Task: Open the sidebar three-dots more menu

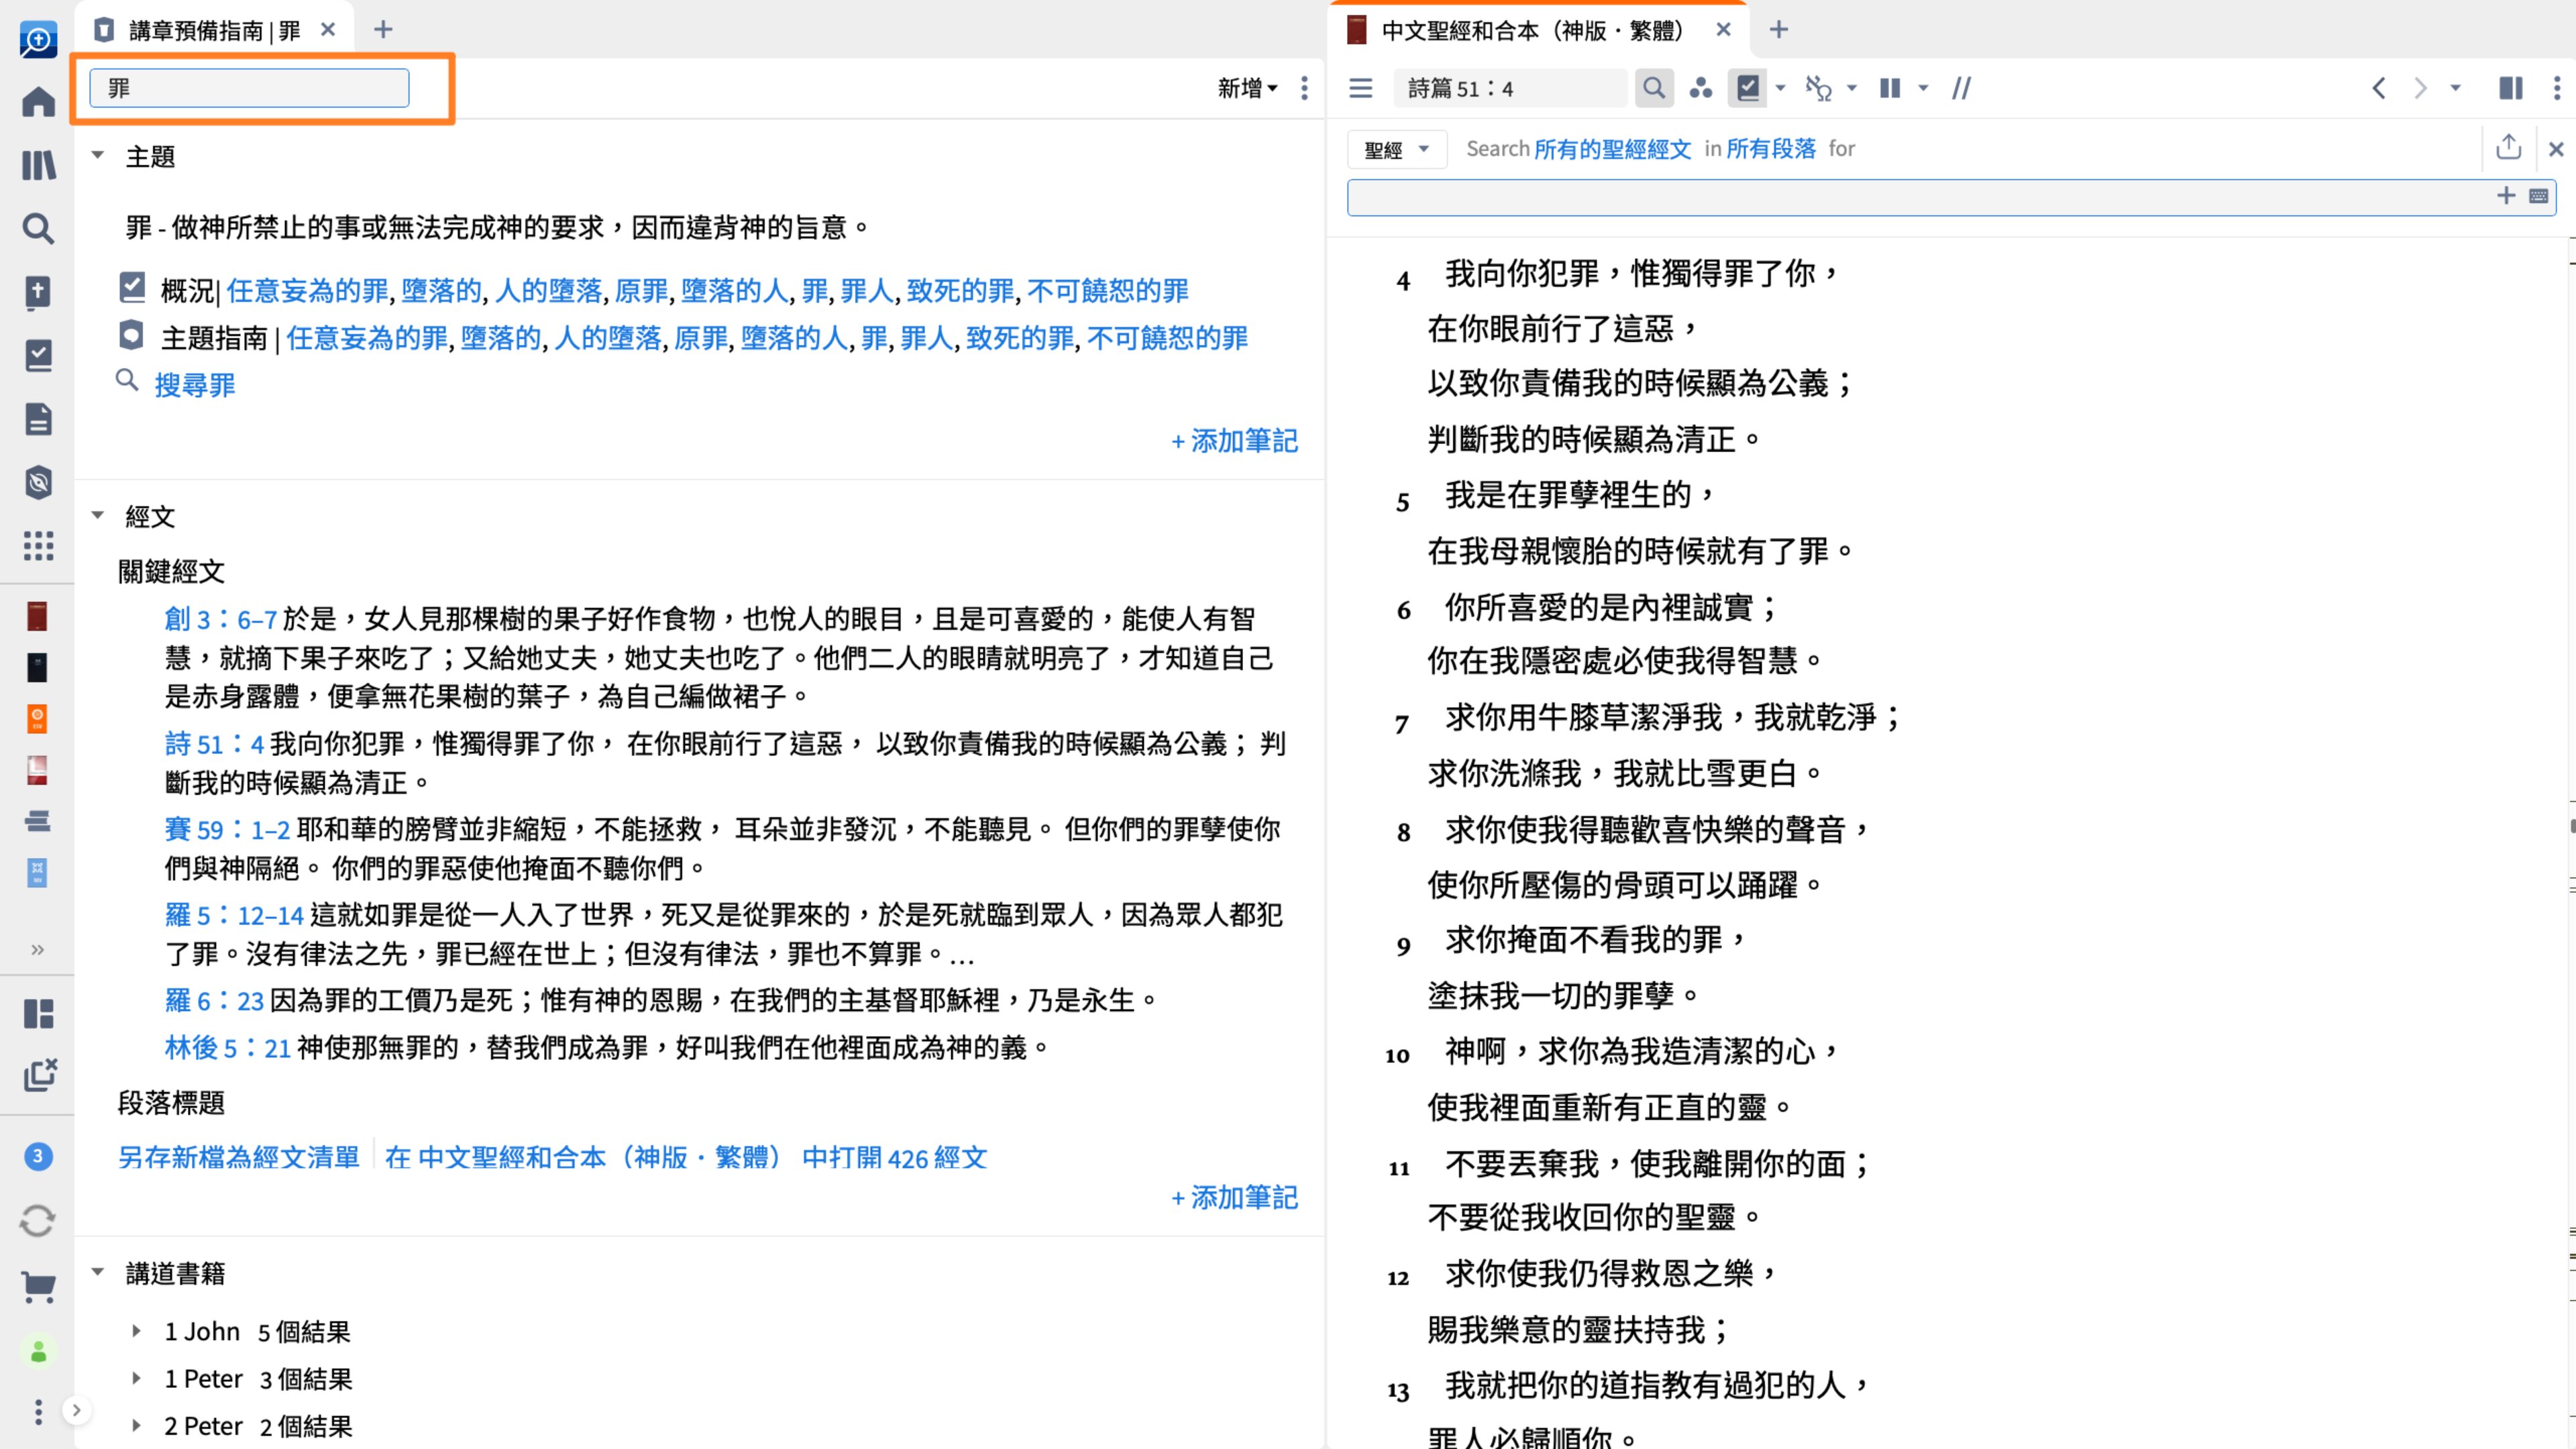Action: pyautogui.click(x=38, y=1412)
